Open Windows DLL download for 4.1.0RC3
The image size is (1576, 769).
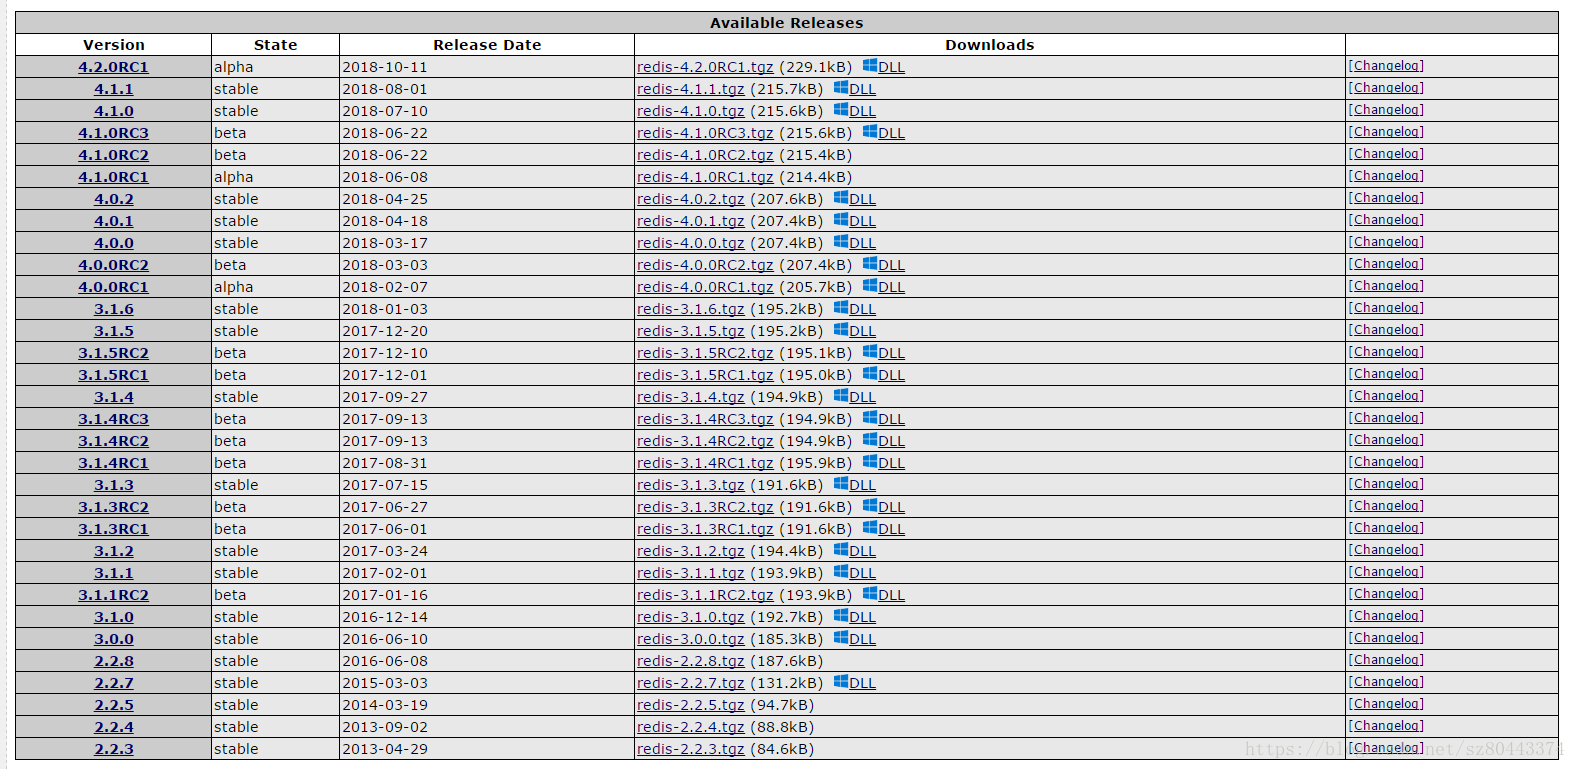tap(884, 133)
